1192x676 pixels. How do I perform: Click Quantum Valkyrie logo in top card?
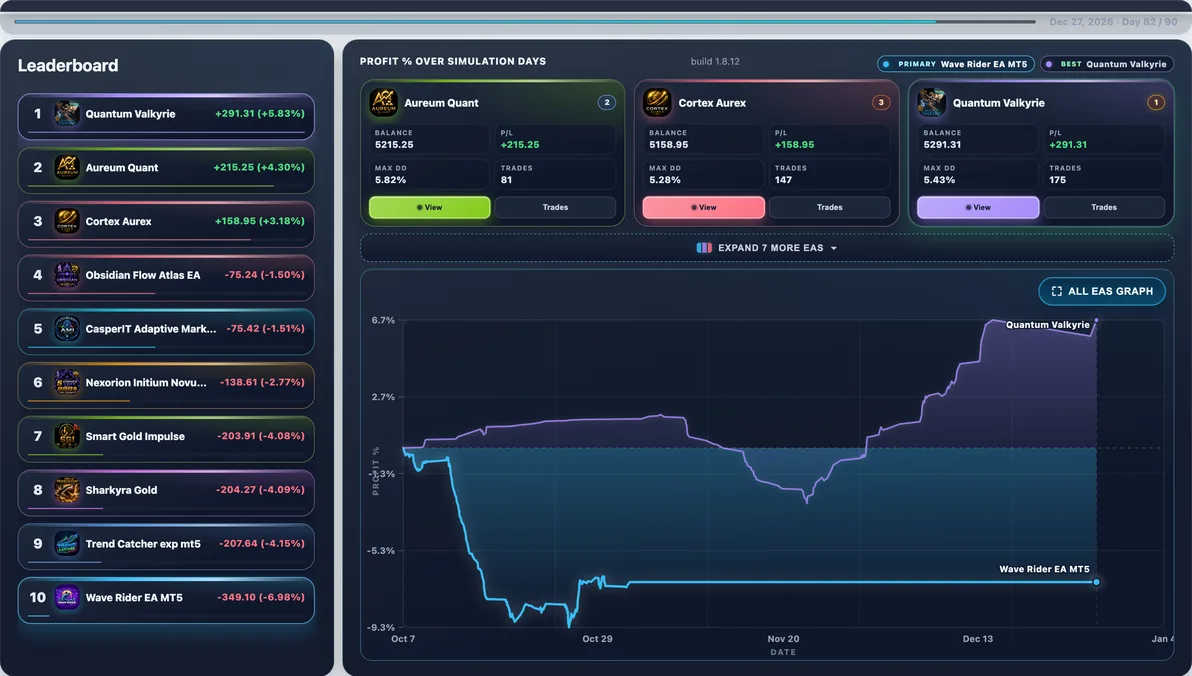931,103
